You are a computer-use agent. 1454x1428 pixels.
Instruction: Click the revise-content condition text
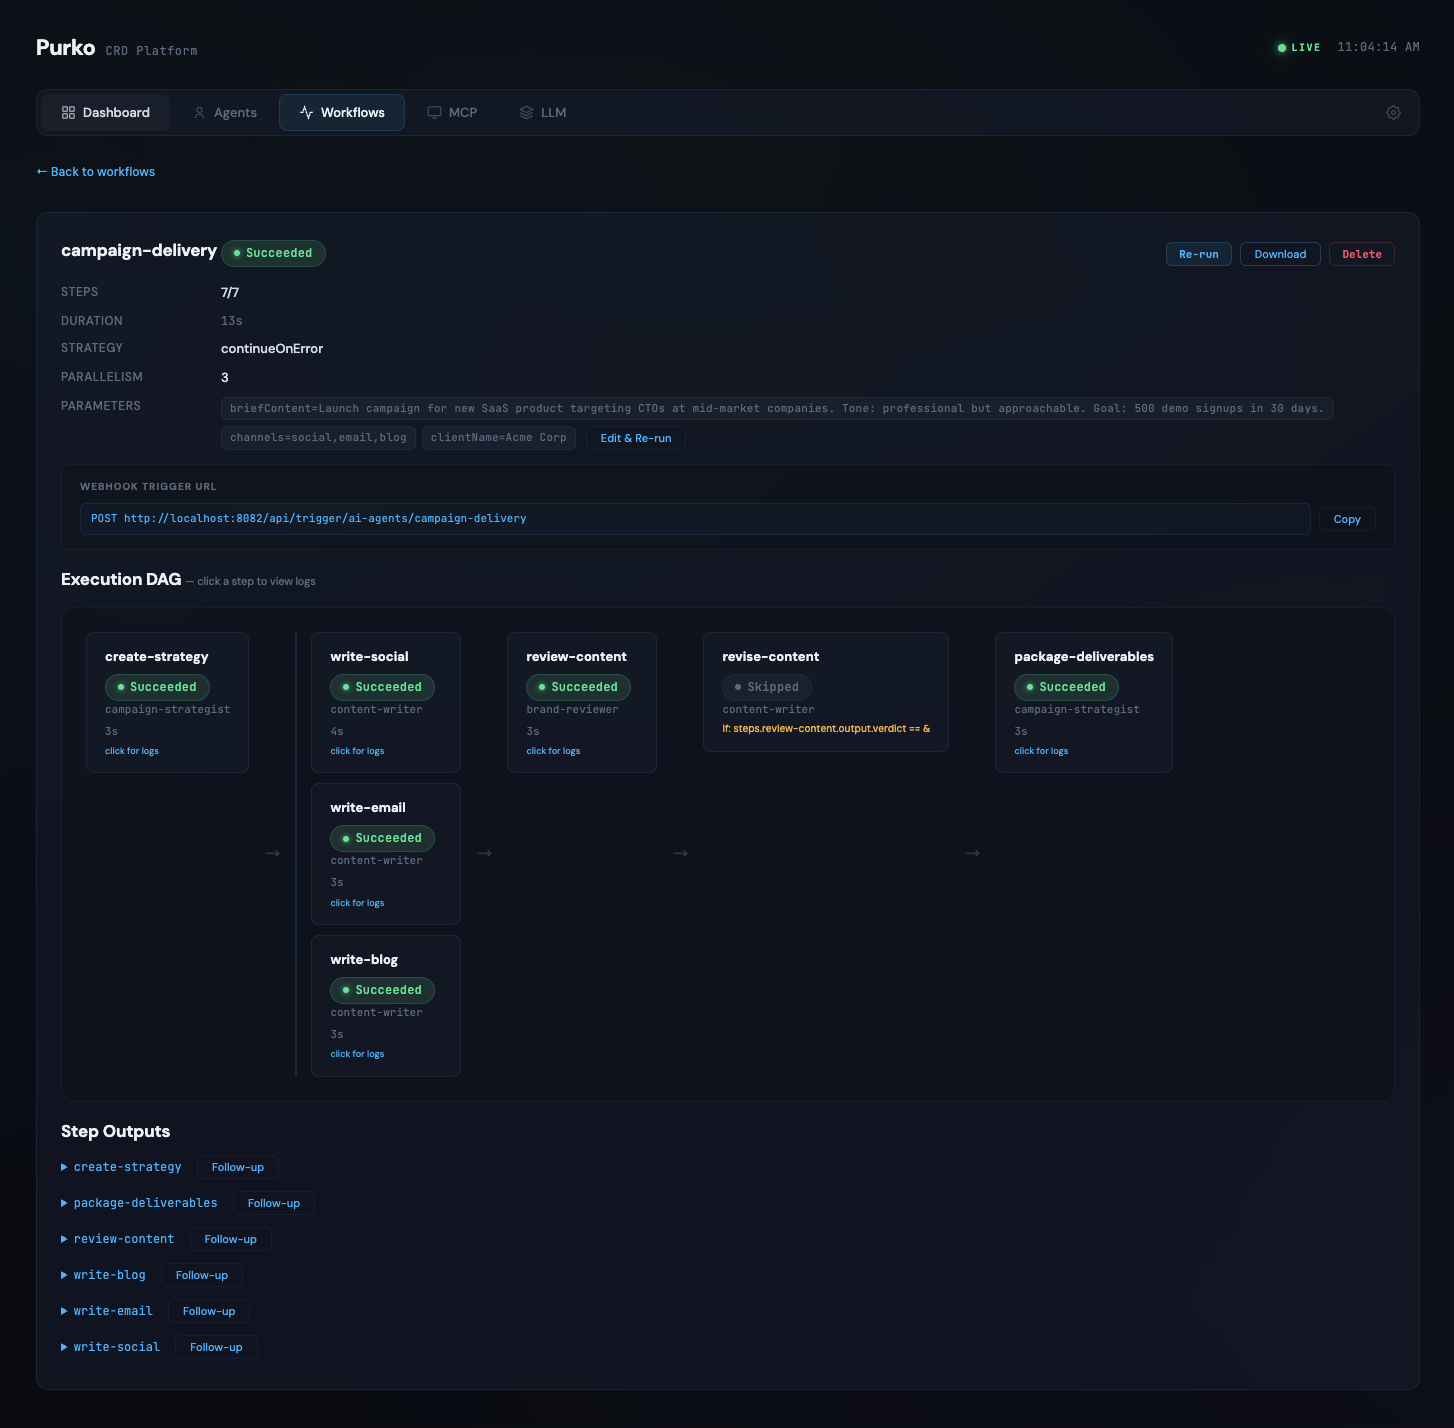(826, 729)
